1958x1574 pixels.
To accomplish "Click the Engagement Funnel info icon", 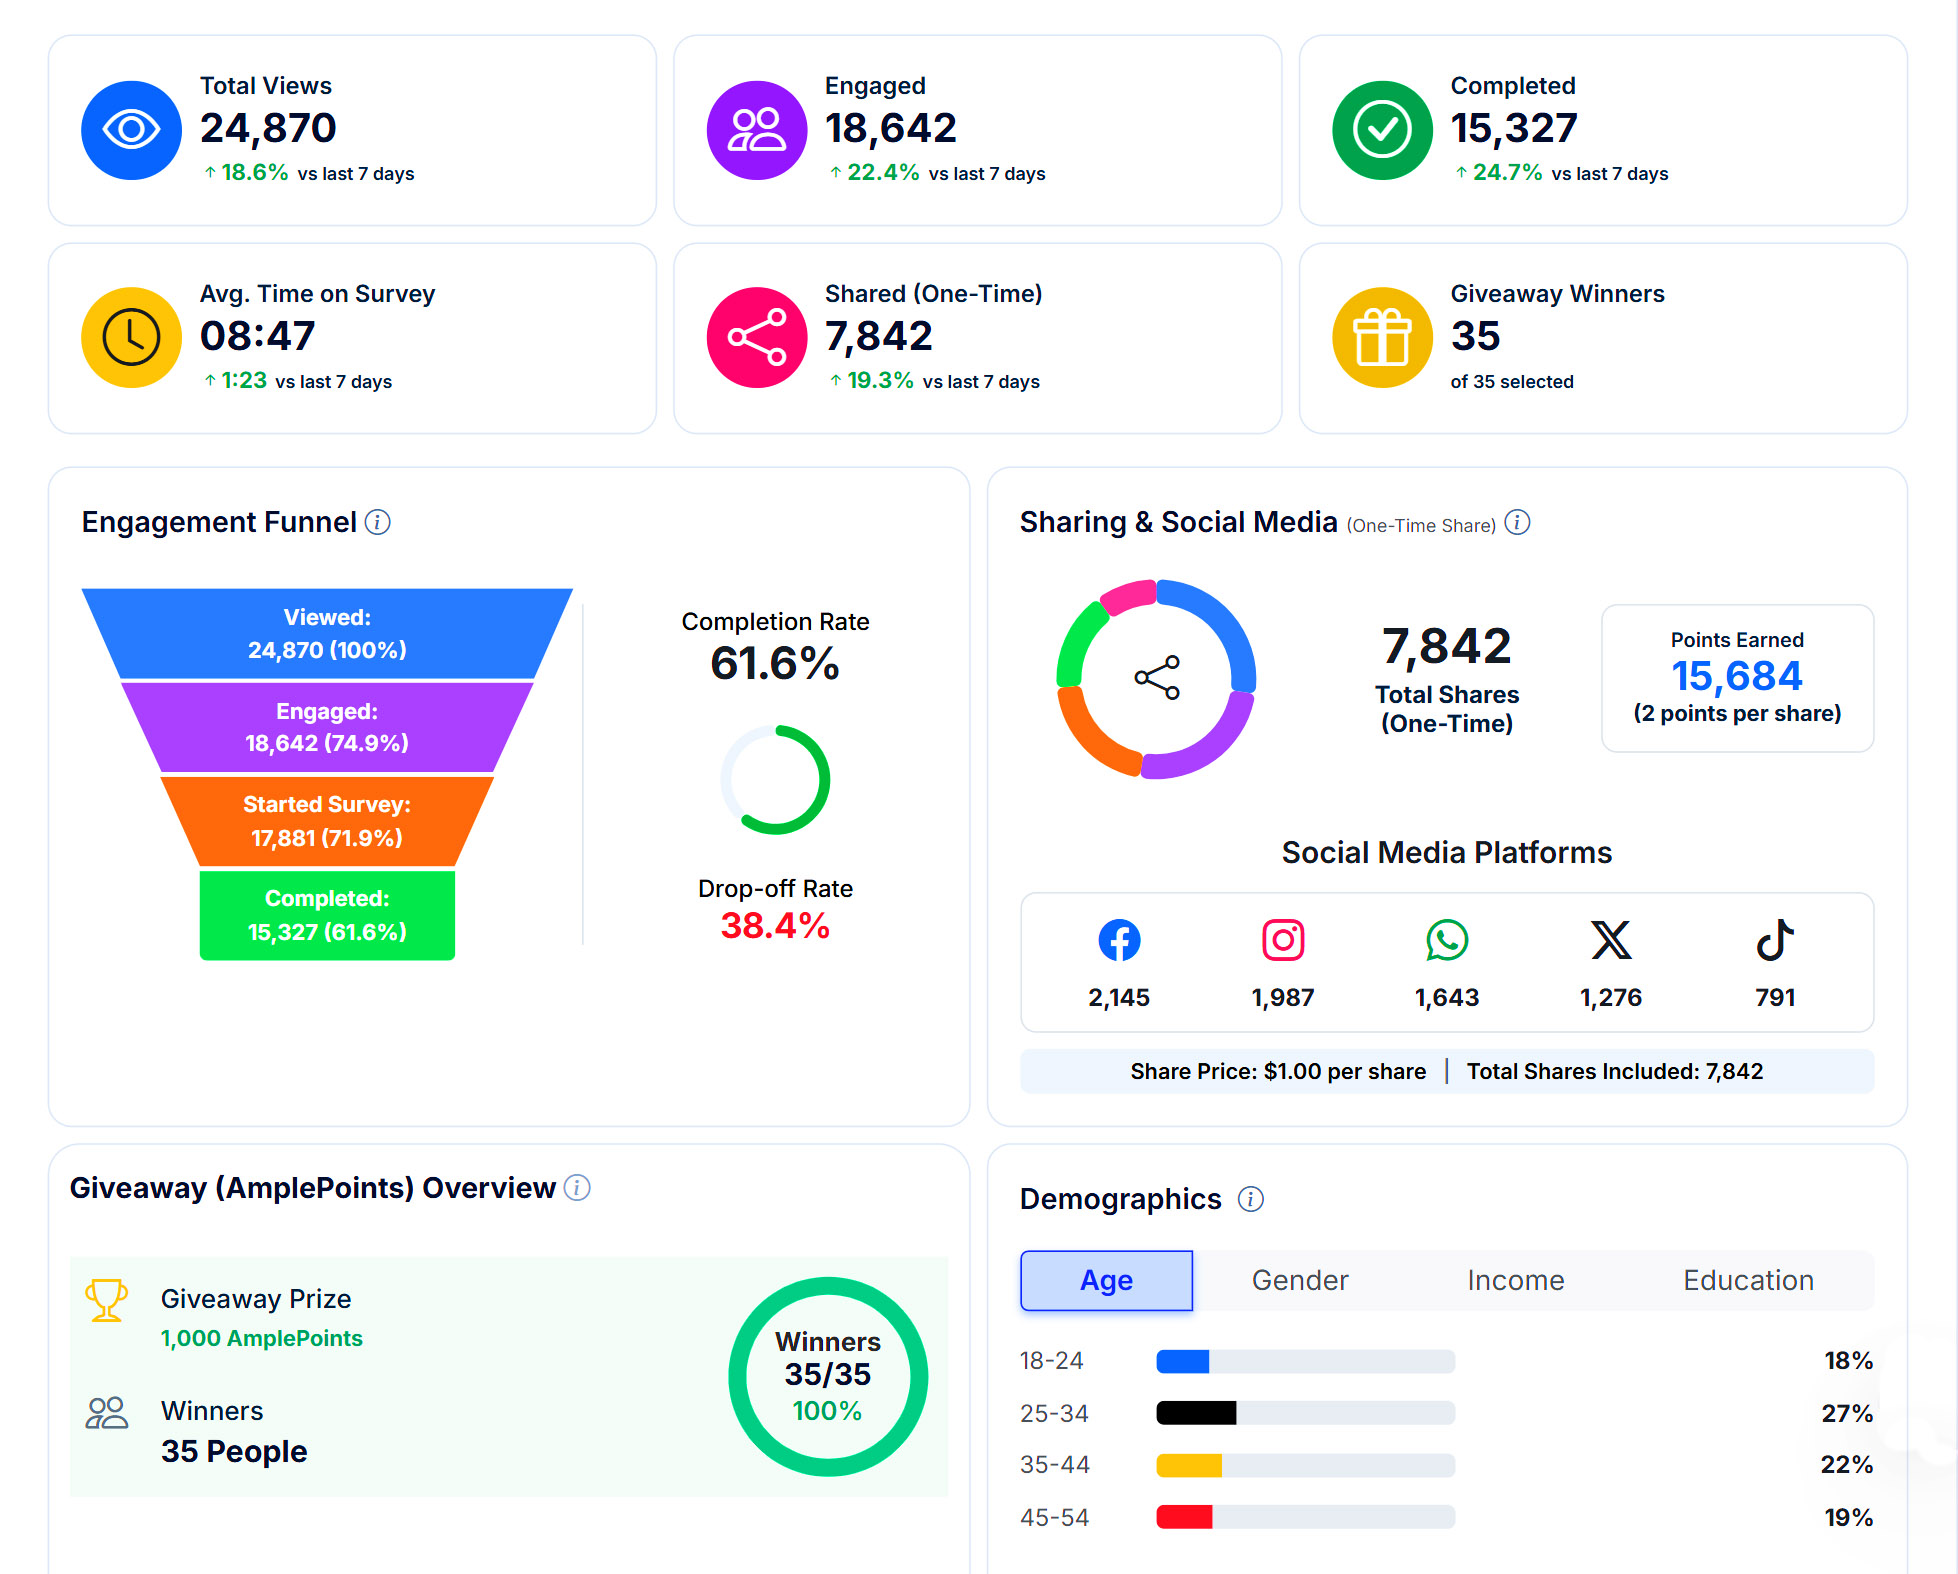I will point(377,522).
